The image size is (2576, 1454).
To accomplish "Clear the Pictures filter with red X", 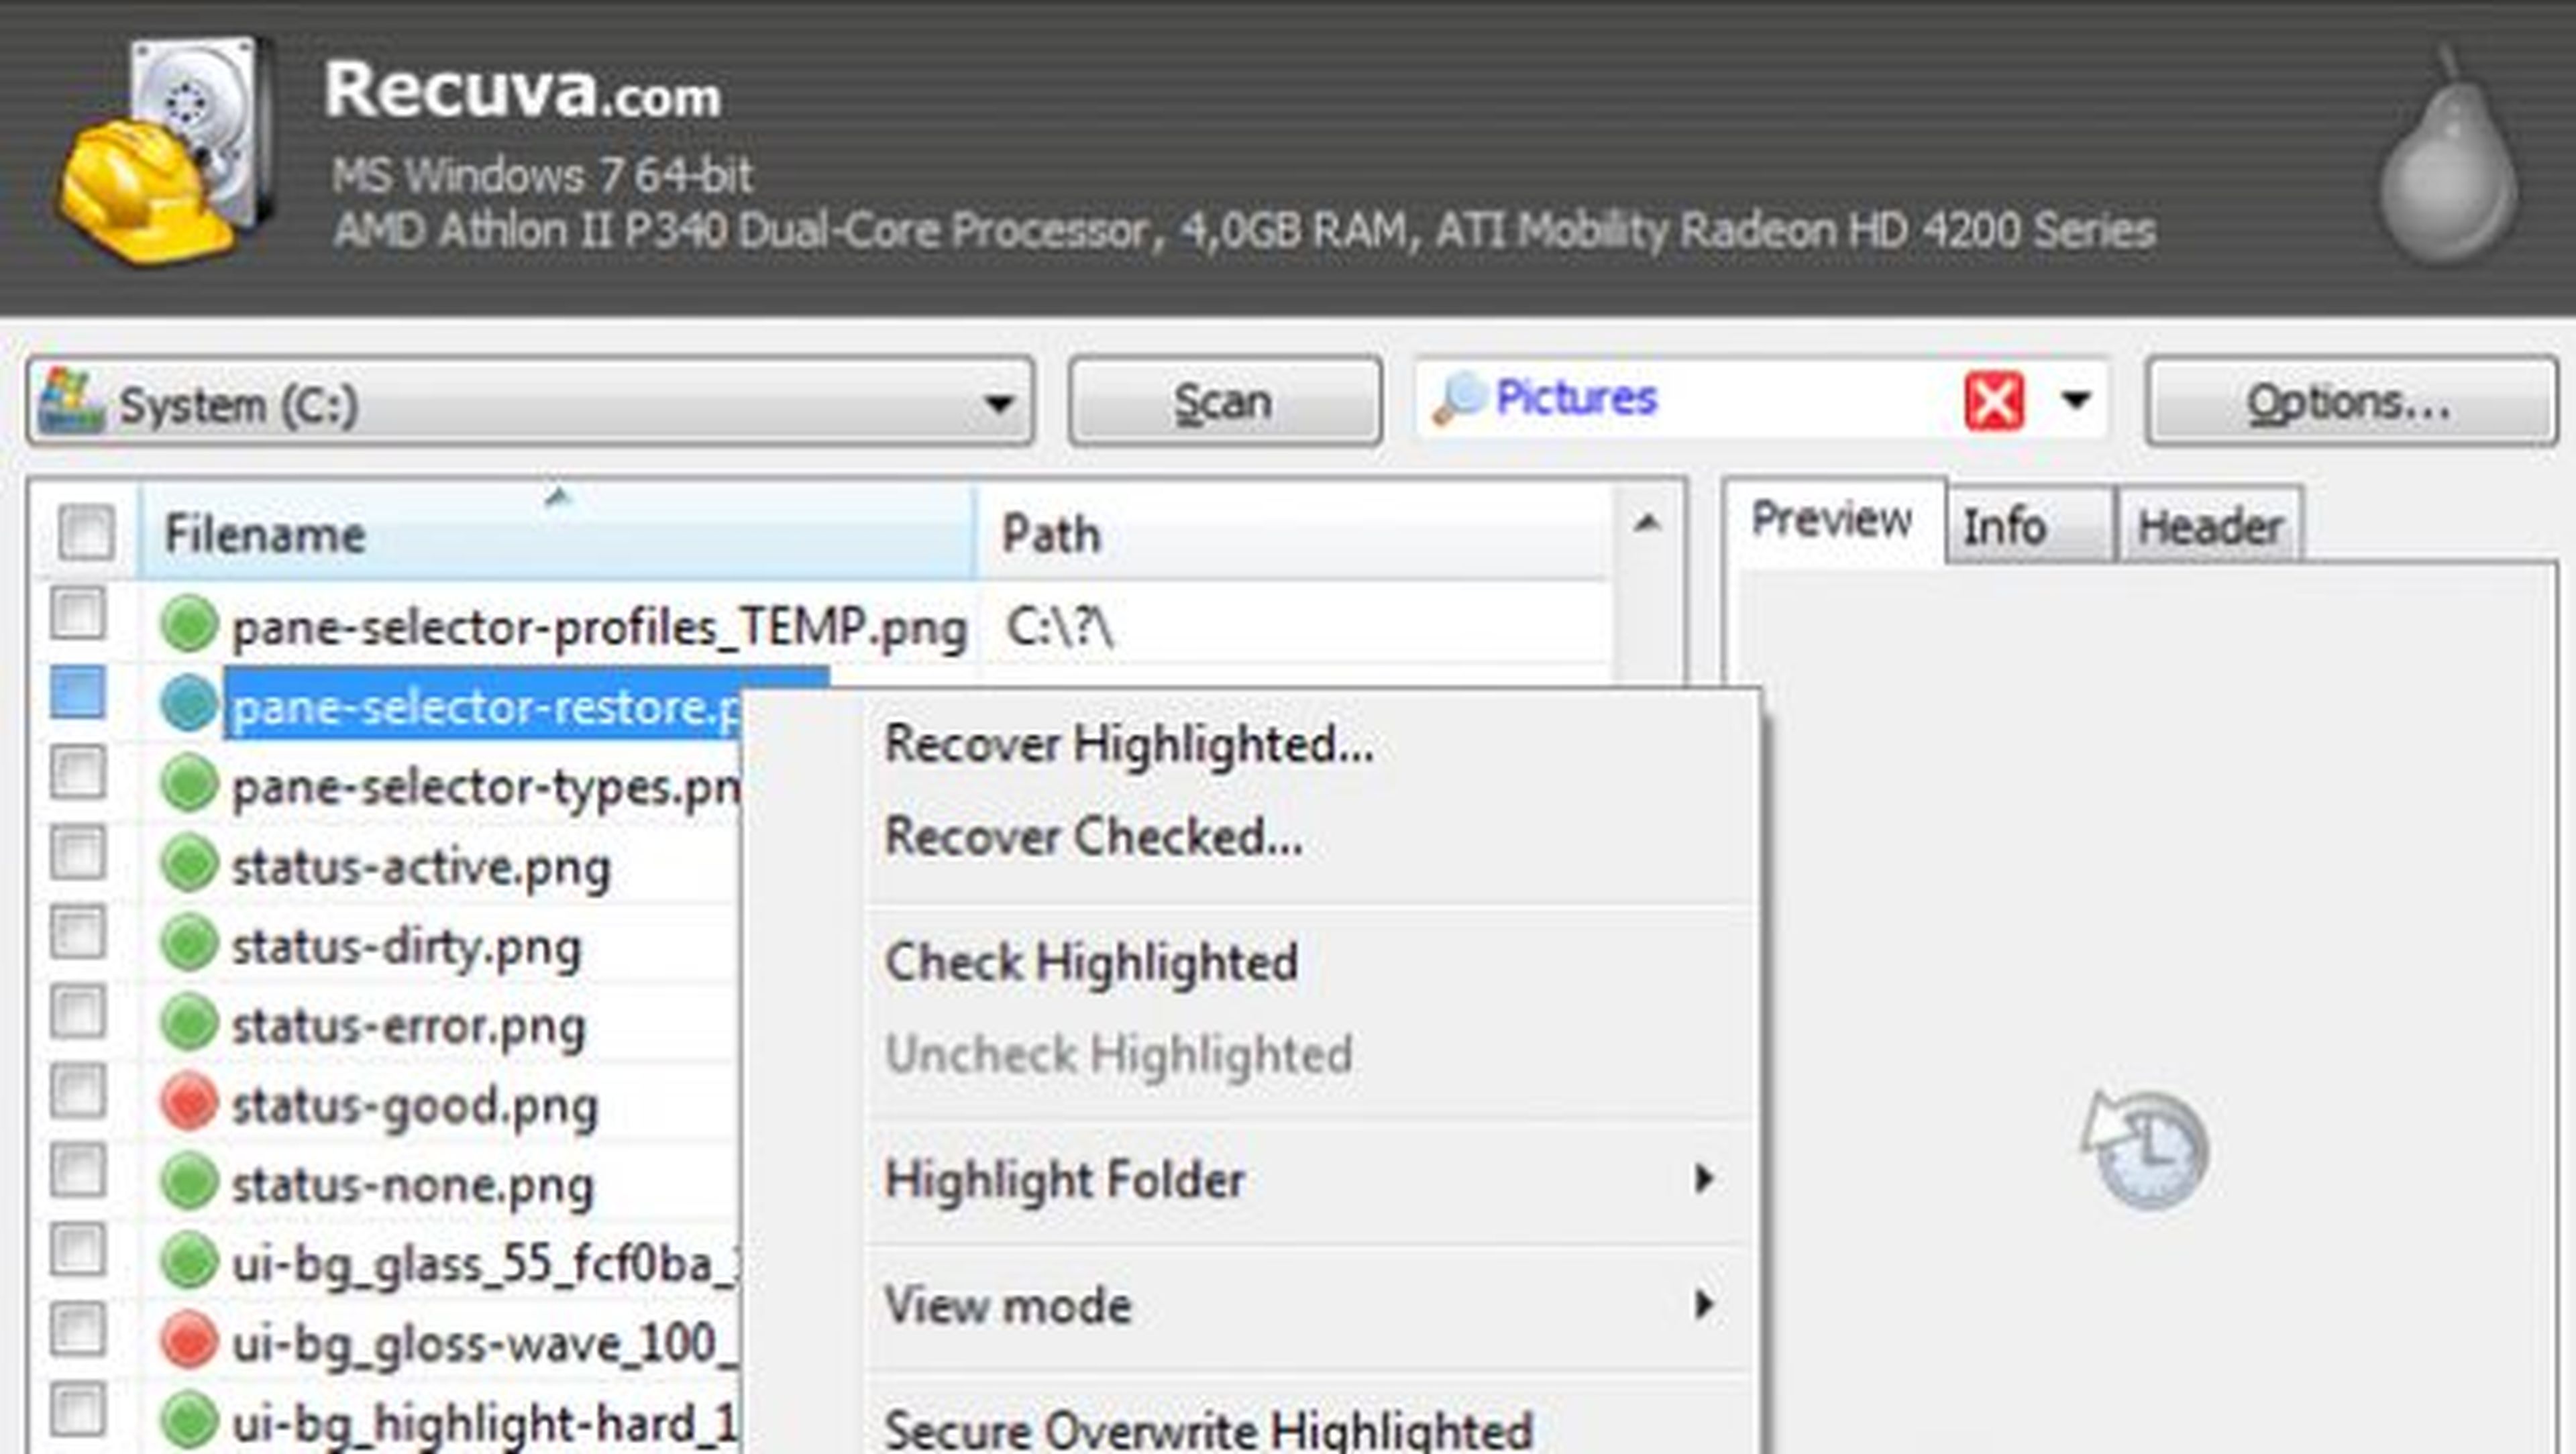I will coord(1993,401).
